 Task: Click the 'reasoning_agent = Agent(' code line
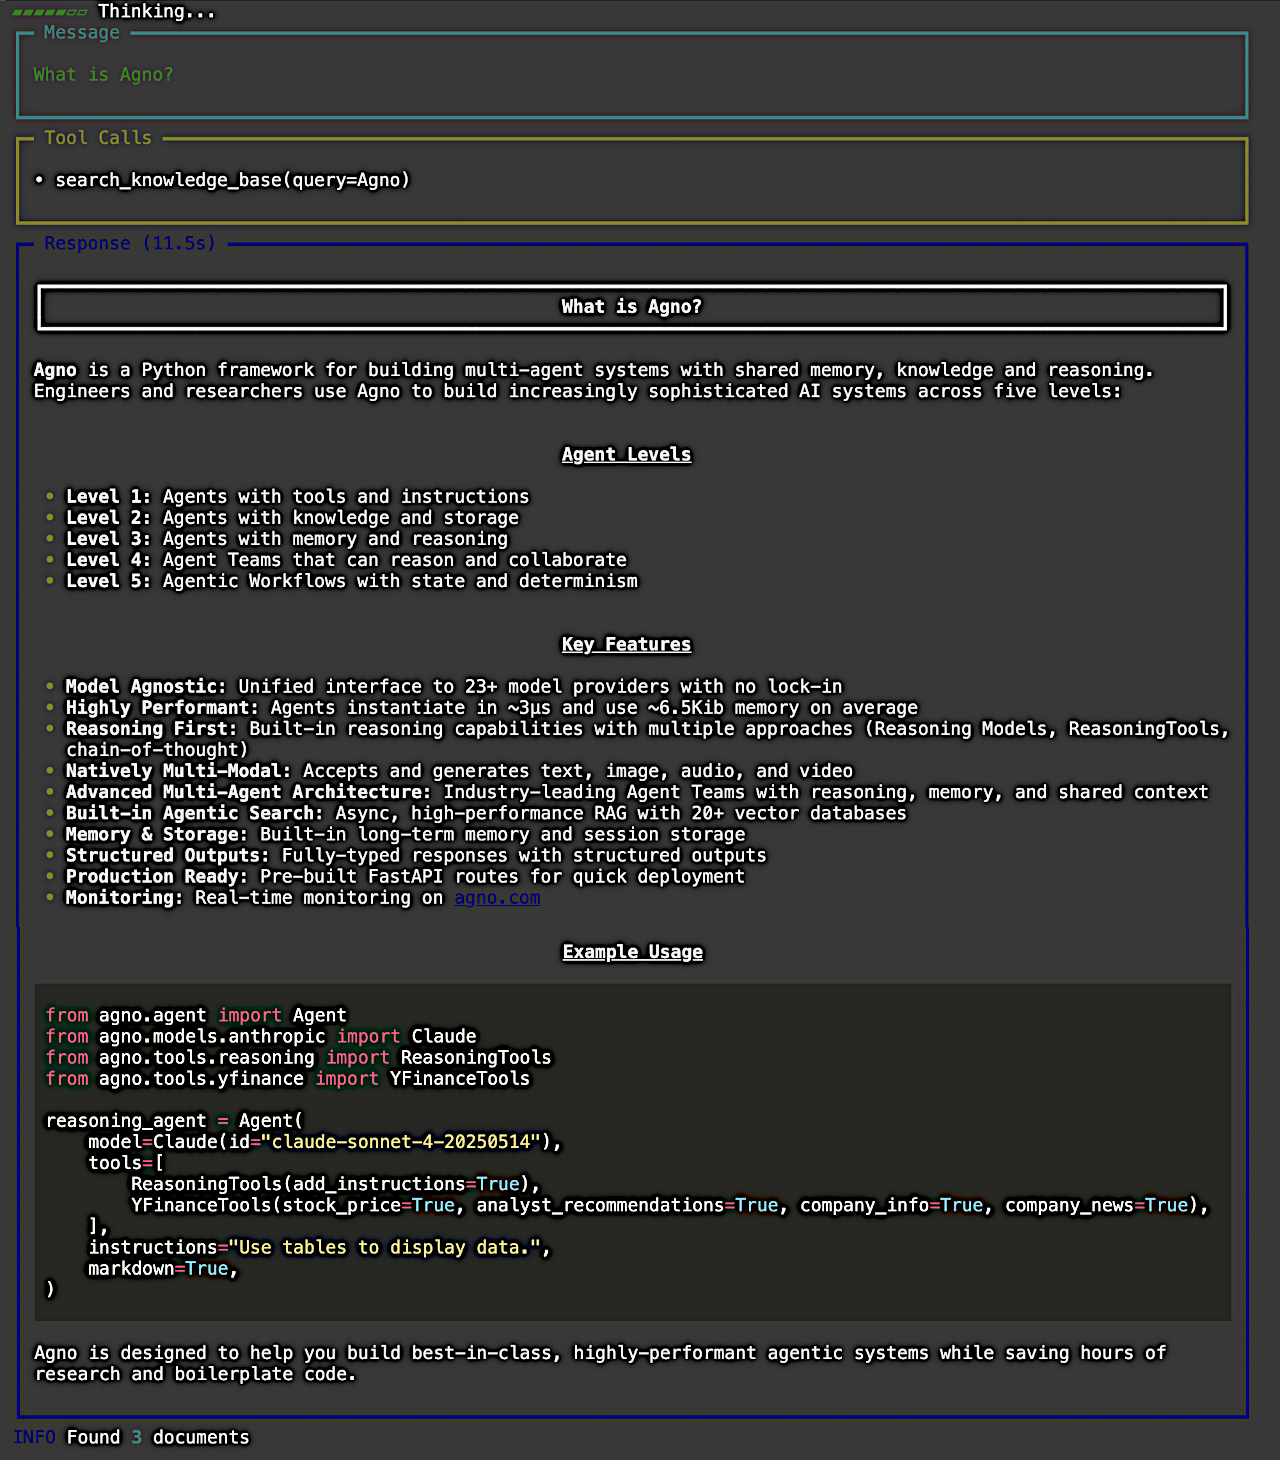pyautogui.click(x=174, y=1121)
